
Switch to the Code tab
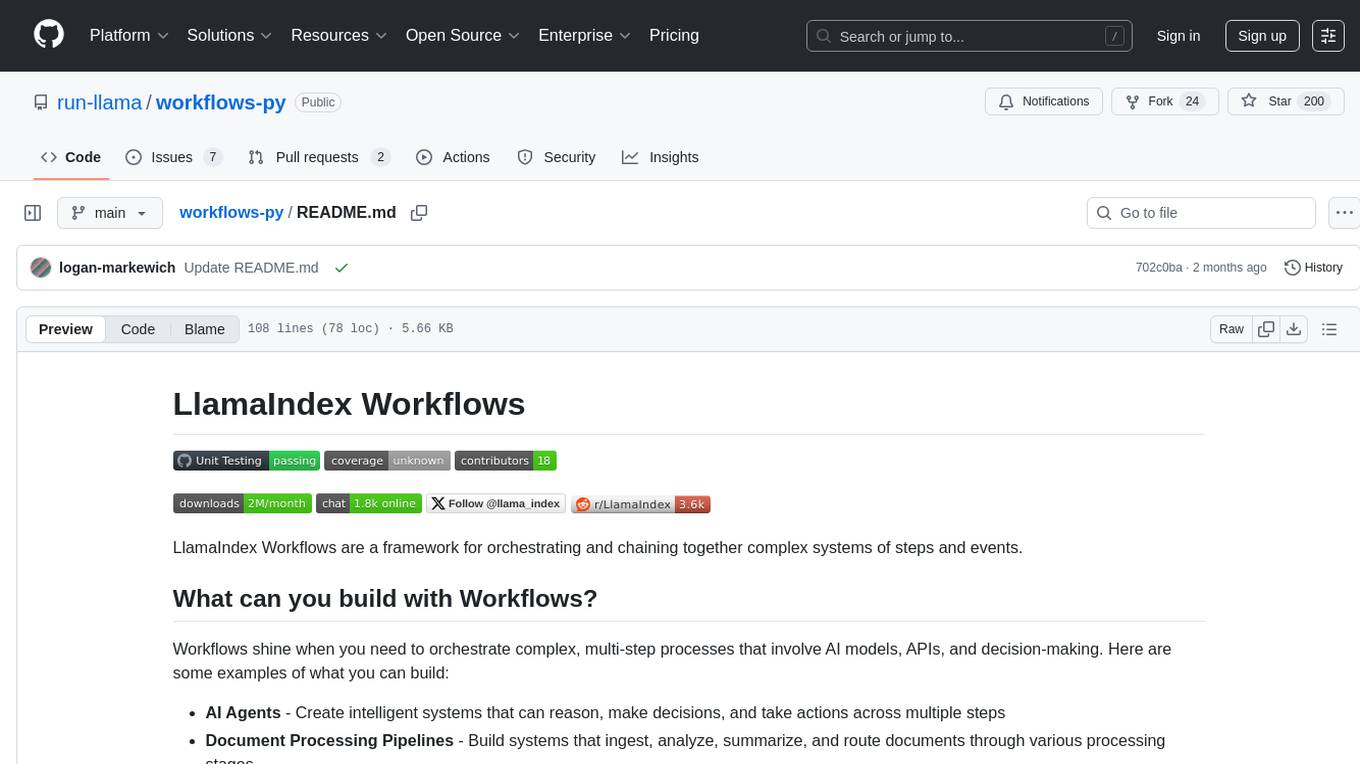click(x=71, y=157)
